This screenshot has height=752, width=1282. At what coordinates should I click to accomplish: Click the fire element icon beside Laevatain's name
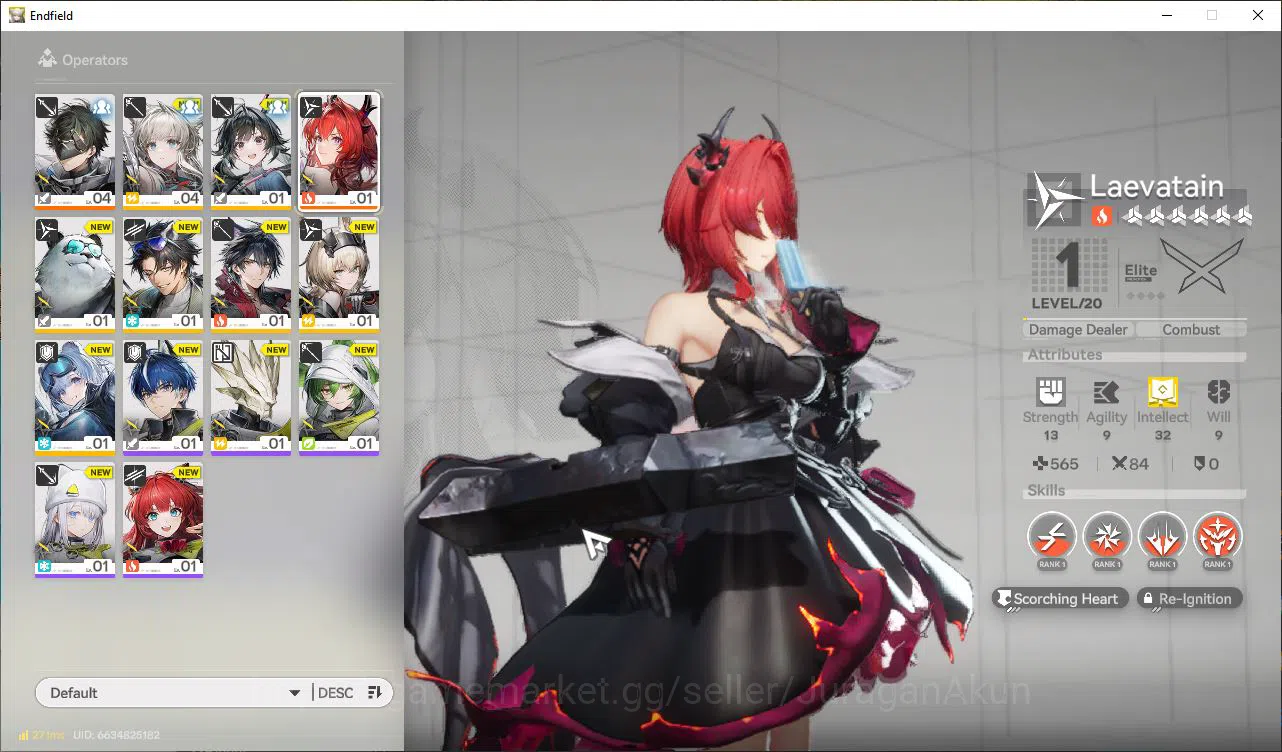coord(1101,216)
